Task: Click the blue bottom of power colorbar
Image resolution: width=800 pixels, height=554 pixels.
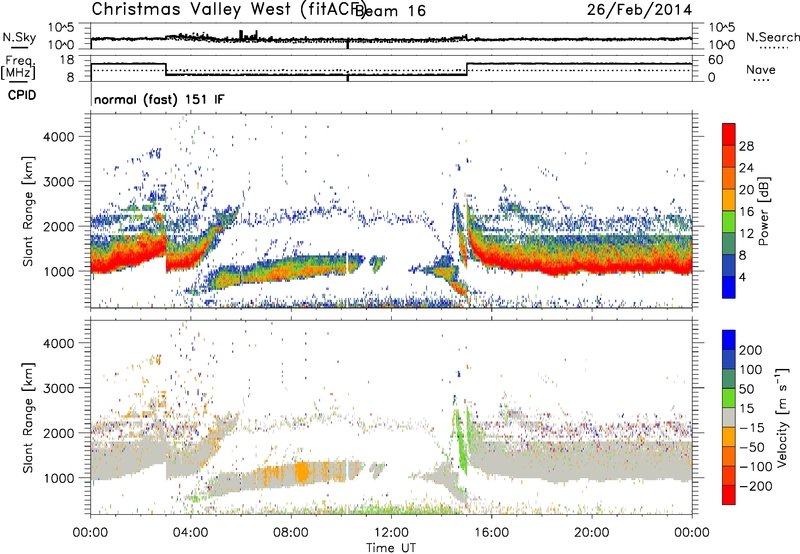Action: (729, 287)
